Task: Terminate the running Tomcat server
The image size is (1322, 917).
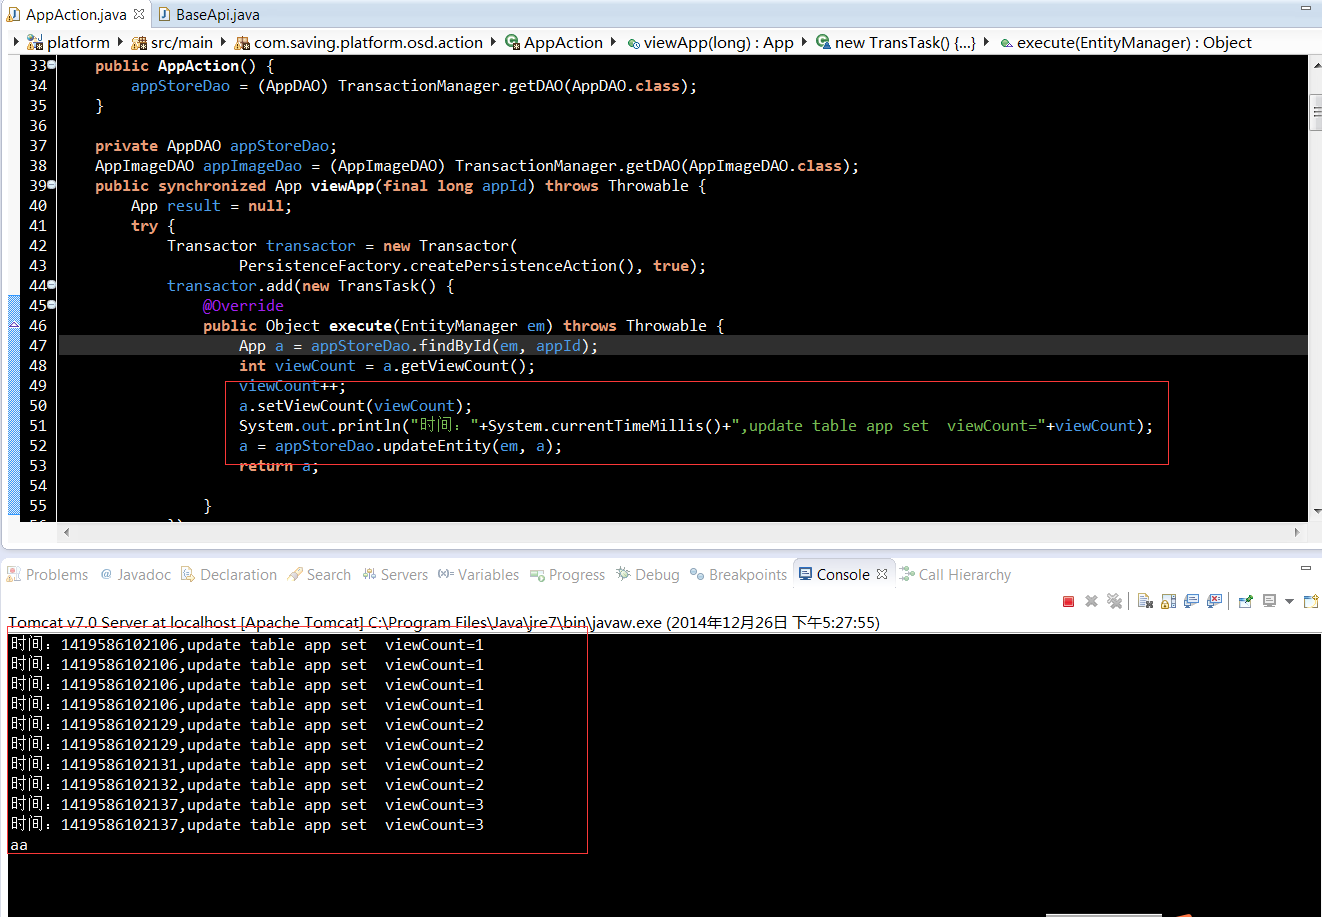Action: point(1068,601)
